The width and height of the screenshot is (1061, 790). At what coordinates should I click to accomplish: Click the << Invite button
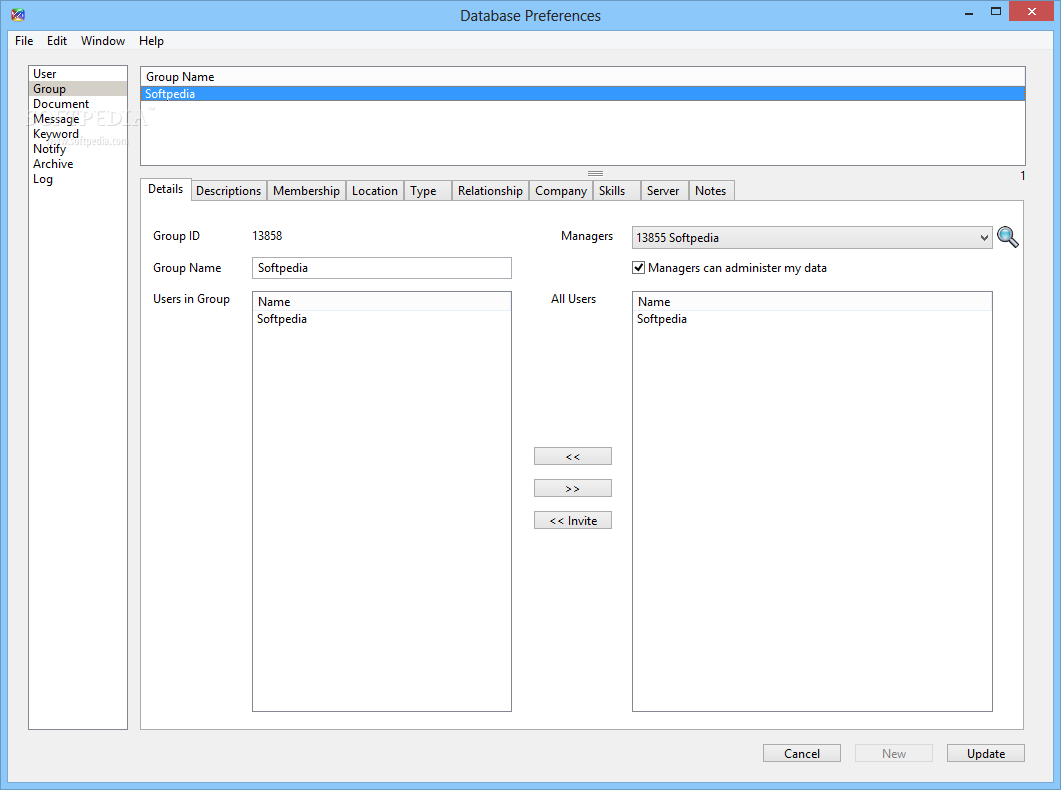coord(572,520)
